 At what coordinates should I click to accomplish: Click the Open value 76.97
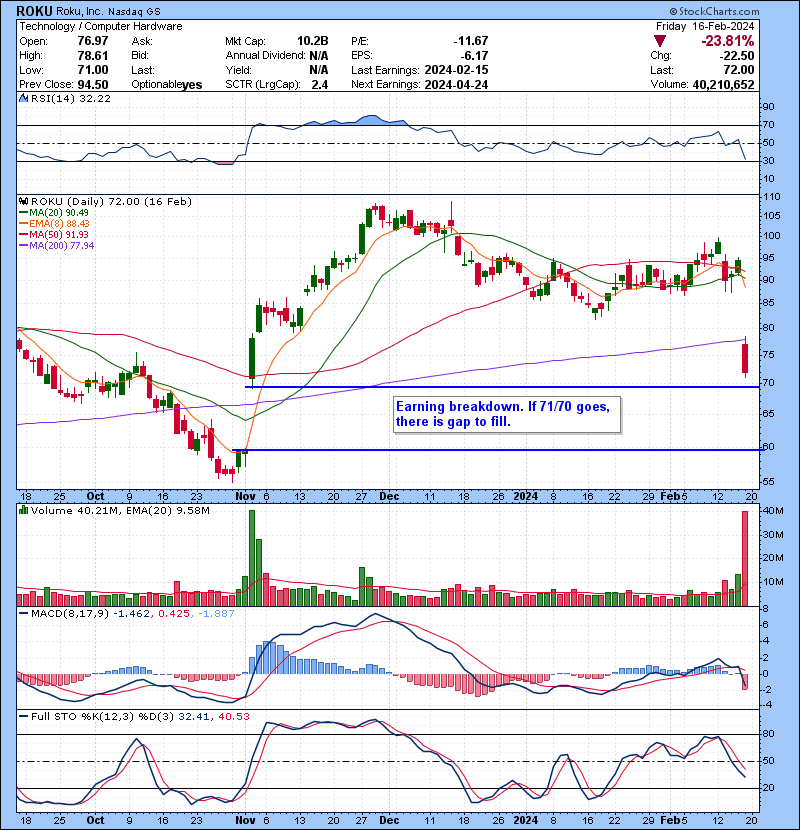[x=93, y=41]
